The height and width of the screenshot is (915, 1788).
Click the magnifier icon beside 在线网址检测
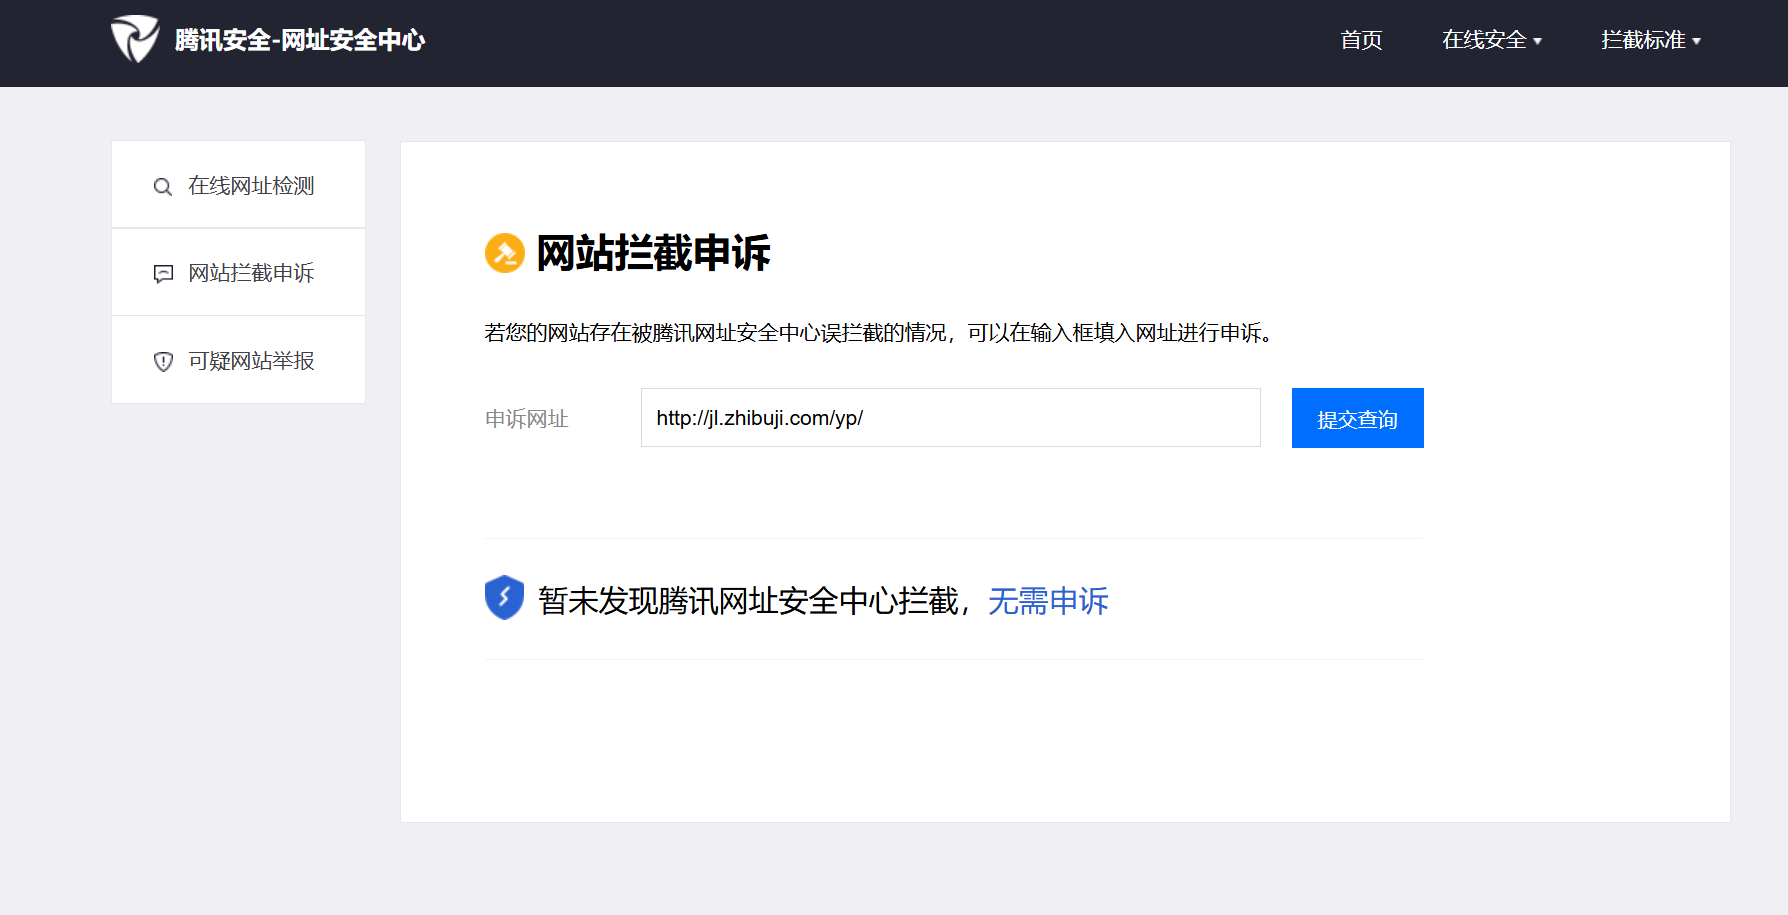(162, 187)
